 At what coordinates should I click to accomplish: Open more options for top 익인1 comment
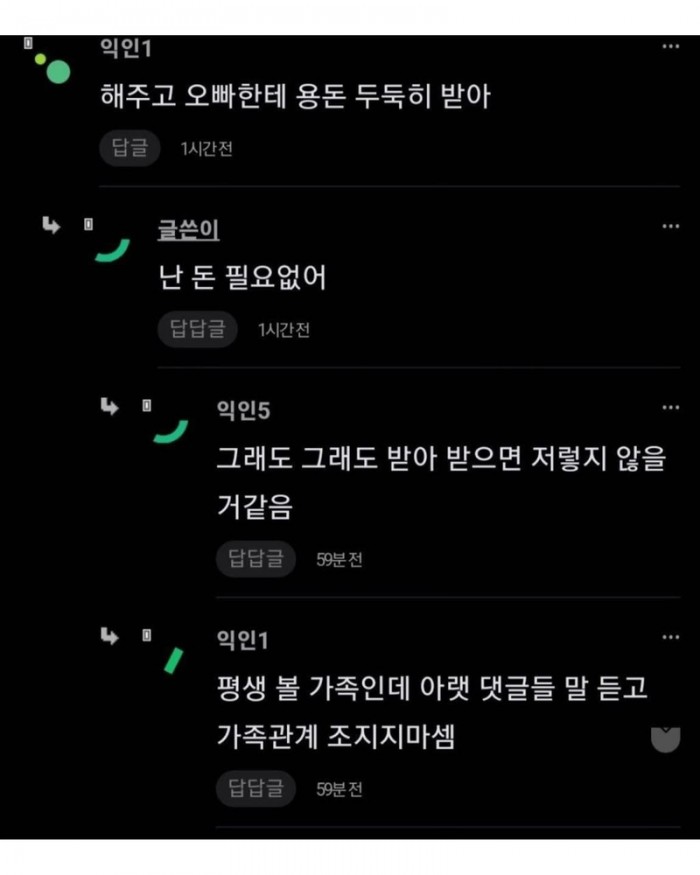point(670,46)
